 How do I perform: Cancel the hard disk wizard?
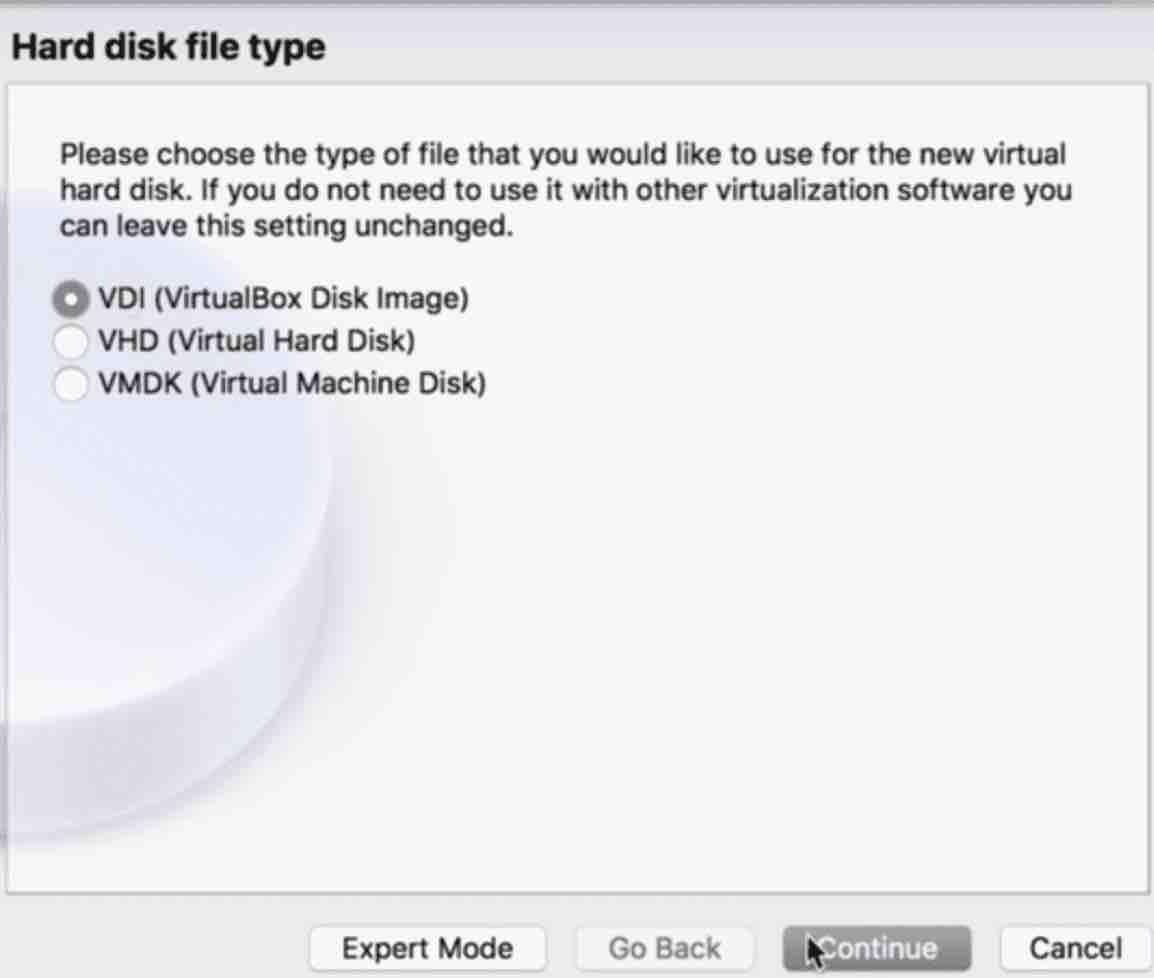point(1075,948)
